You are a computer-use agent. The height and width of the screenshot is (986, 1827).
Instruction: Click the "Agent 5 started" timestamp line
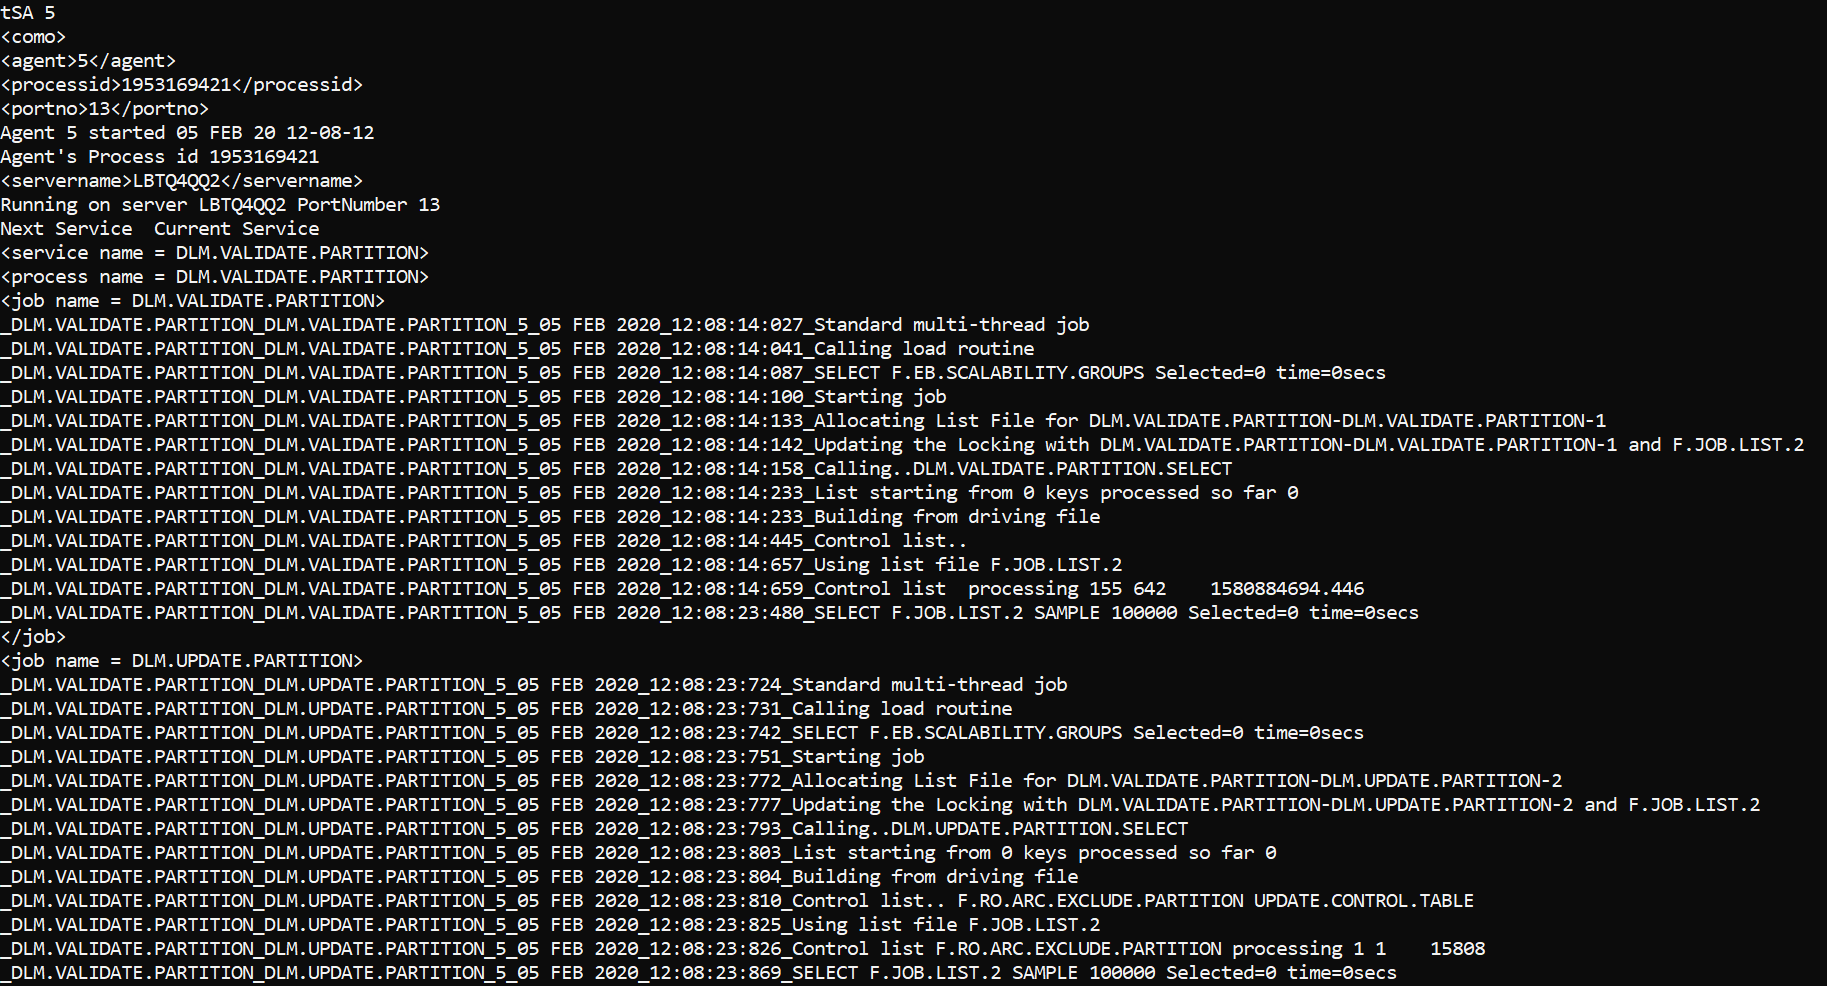187,133
